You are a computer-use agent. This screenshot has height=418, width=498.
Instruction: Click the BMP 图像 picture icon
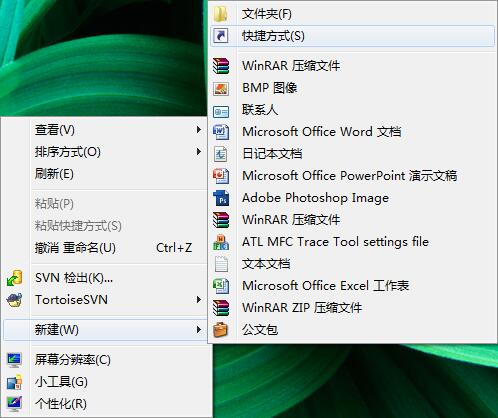221,88
